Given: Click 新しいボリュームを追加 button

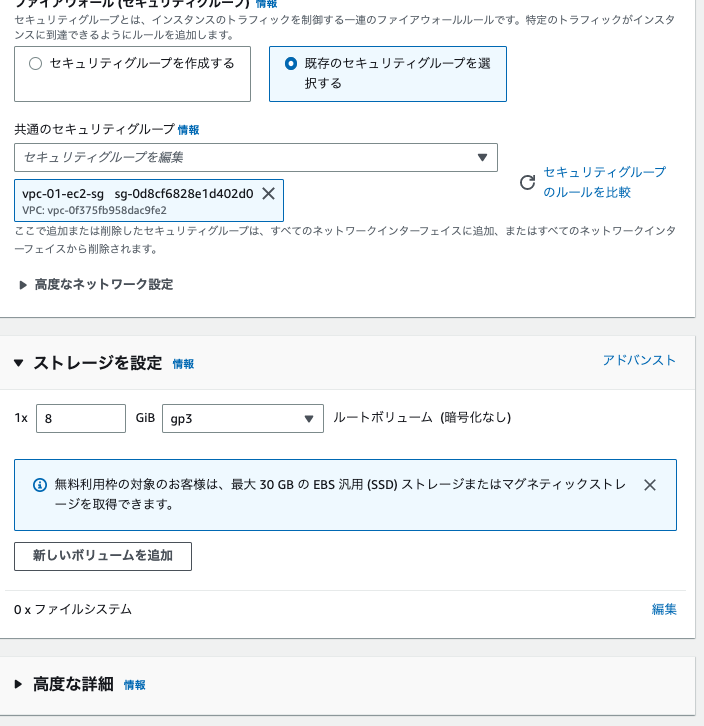Looking at the screenshot, I should point(103,556).
